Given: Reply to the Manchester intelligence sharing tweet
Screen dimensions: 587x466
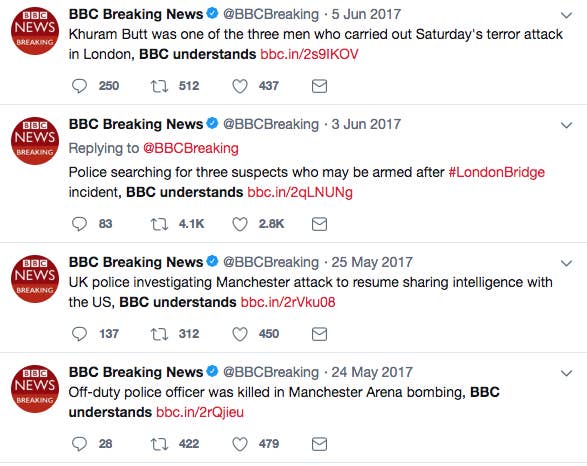Looking at the screenshot, I should [79, 334].
